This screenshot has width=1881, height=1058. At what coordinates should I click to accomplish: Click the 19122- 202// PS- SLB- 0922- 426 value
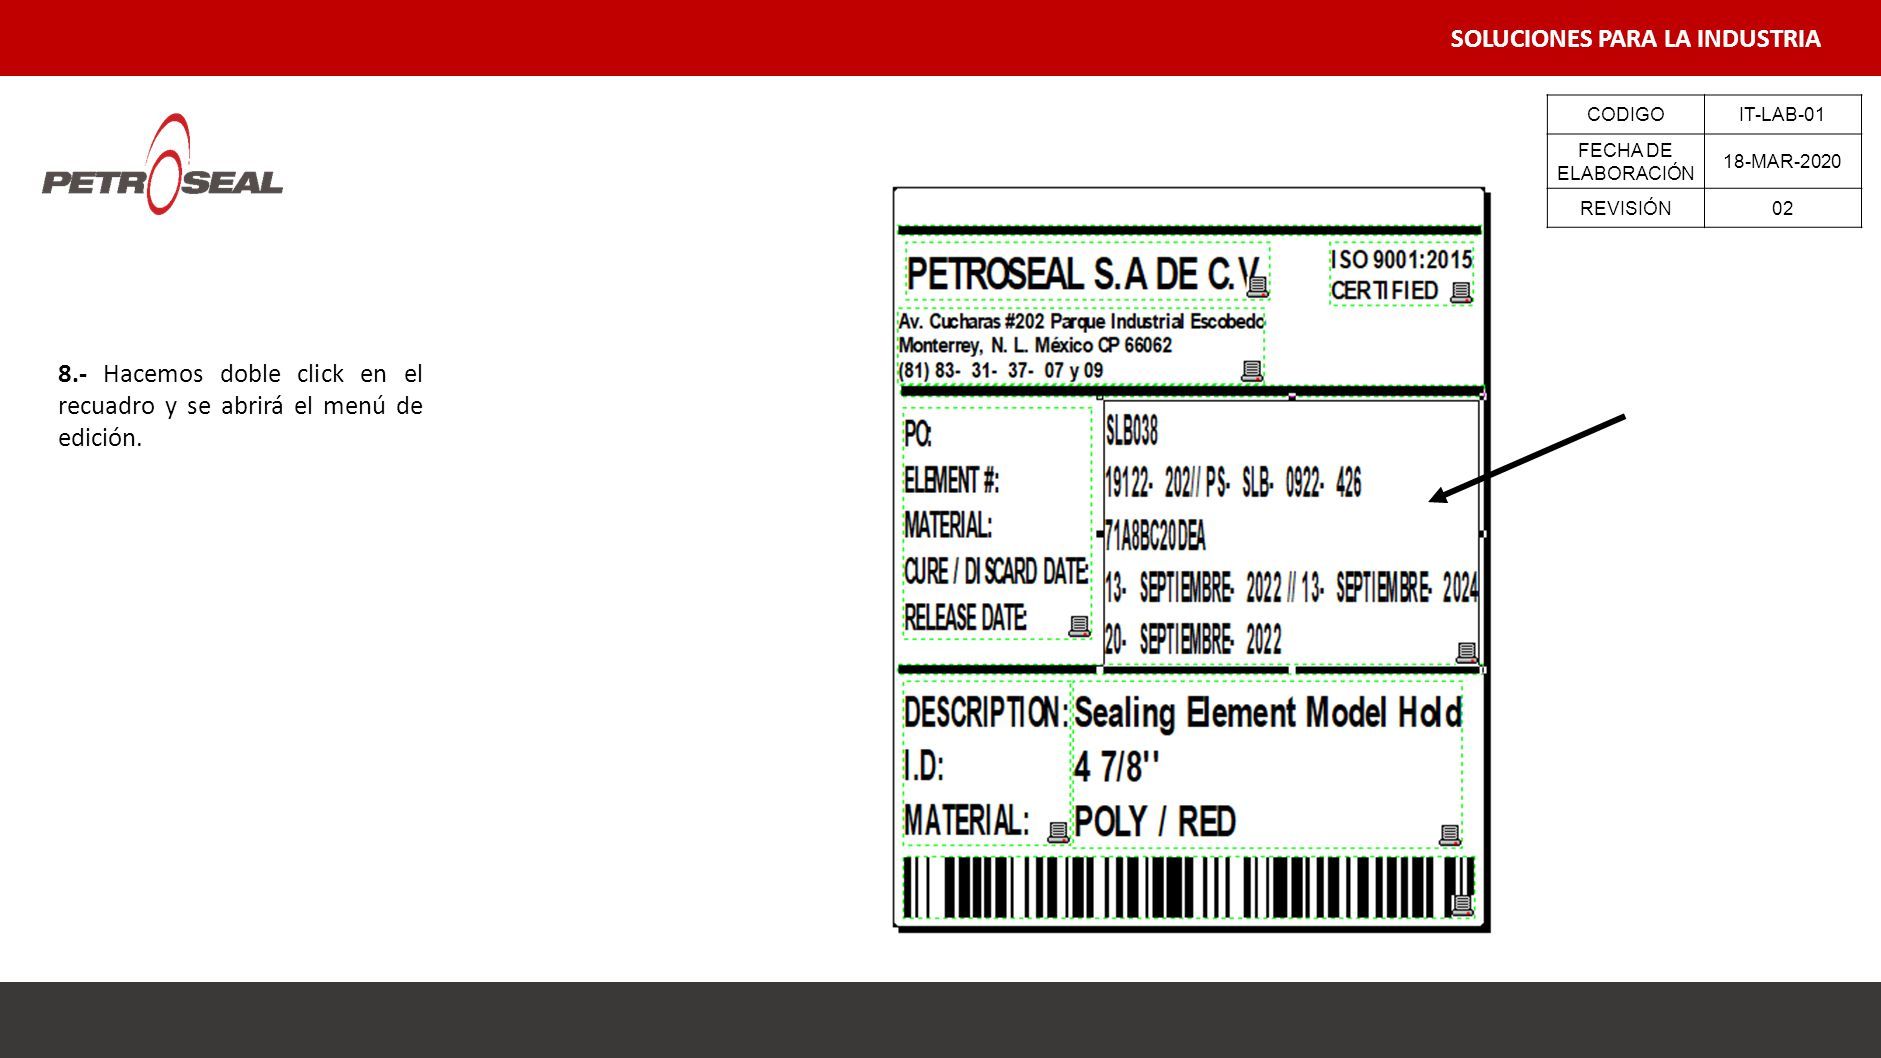[x=1233, y=484]
